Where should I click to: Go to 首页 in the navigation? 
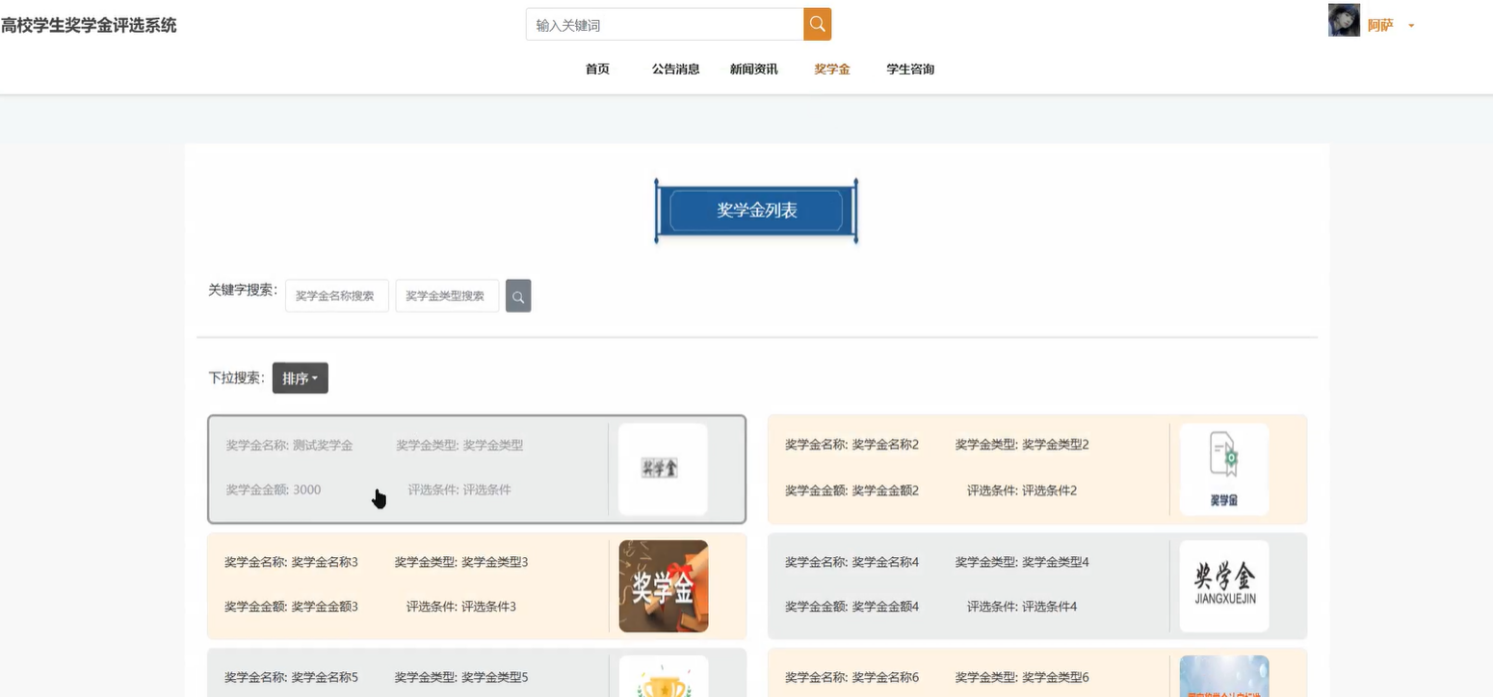click(x=597, y=69)
